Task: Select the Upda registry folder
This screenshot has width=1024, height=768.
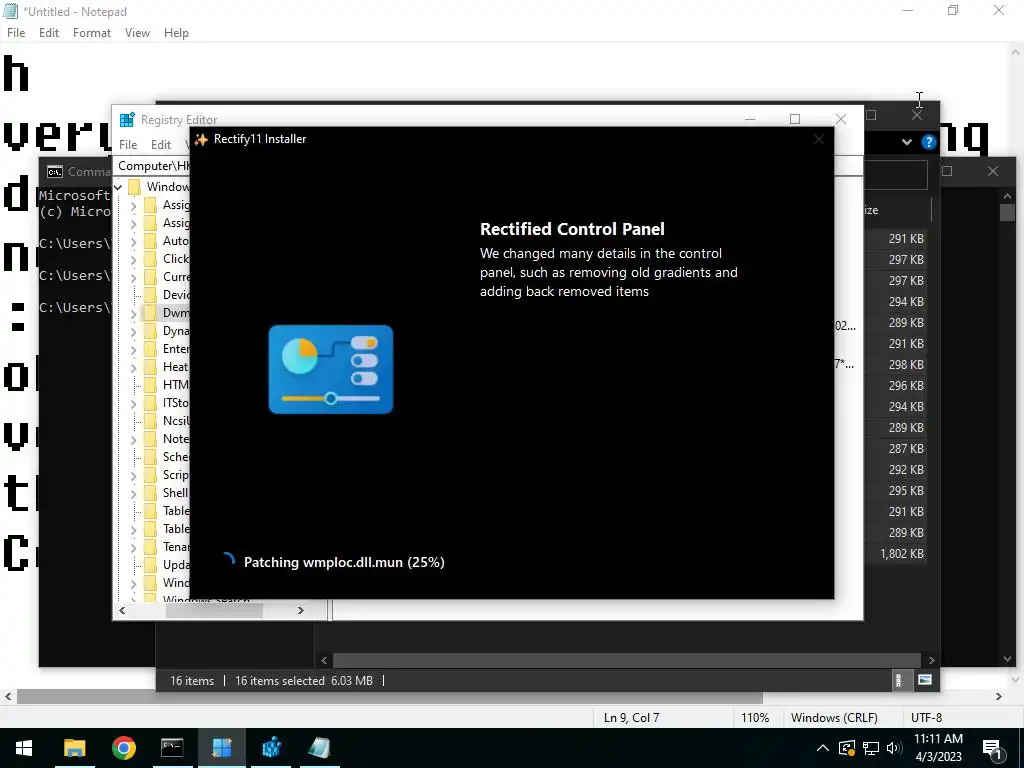Action: pyautogui.click(x=167, y=565)
